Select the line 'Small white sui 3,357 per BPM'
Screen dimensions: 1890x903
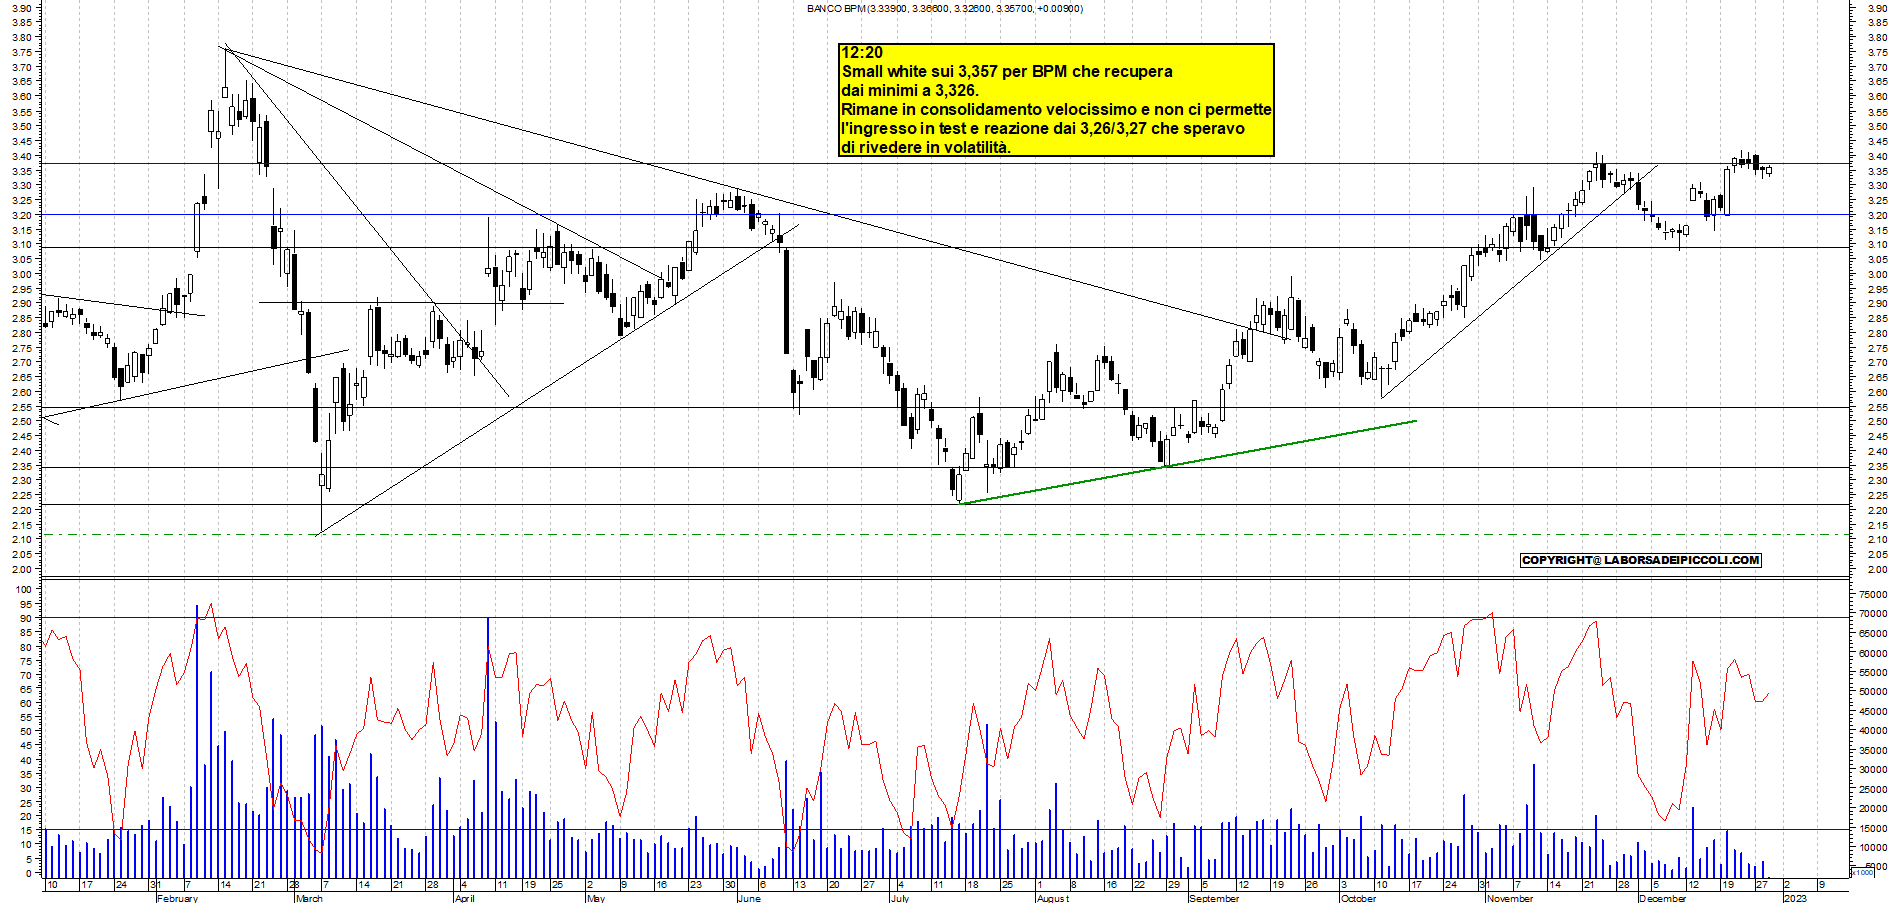coord(1007,71)
